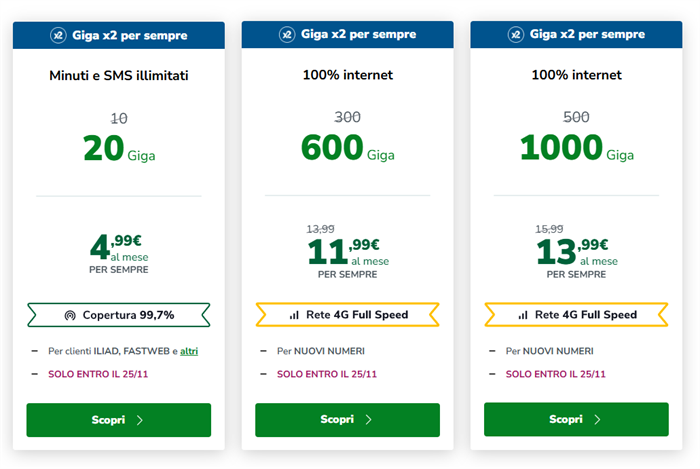This screenshot has width=700, height=469.
Task: Click the SOLO ENTRO IL 25/11 text on the 600 Giga card
Action: [327, 374]
